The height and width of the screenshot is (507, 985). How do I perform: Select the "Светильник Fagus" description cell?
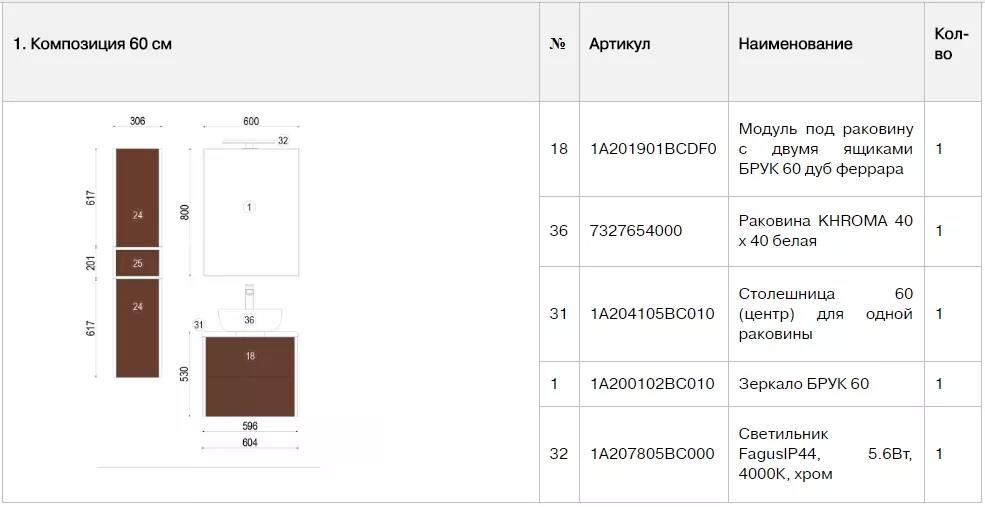(825, 454)
